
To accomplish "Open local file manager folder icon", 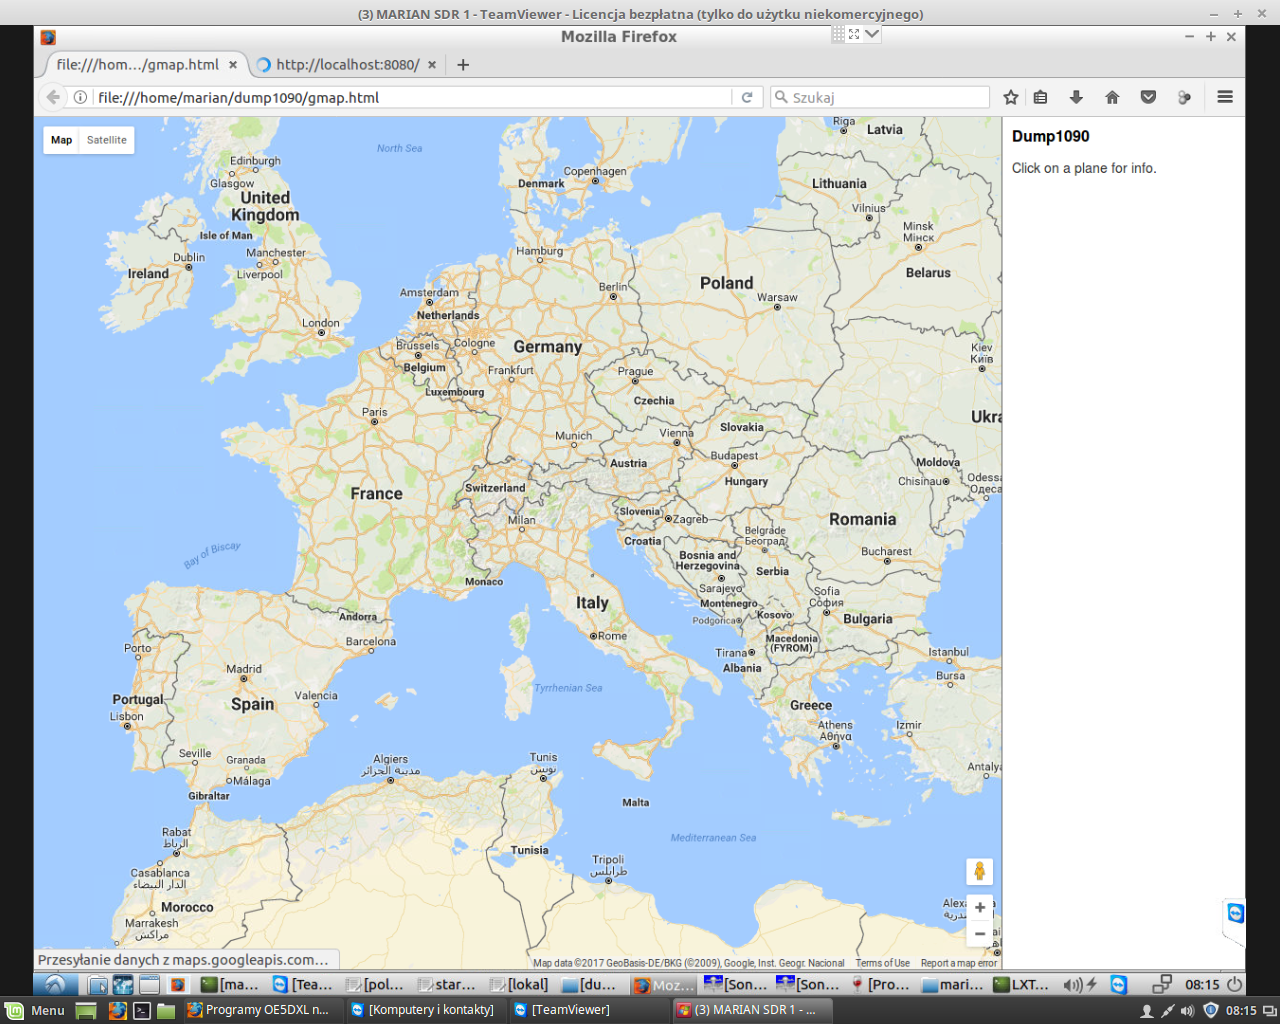I will tap(166, 1010).
